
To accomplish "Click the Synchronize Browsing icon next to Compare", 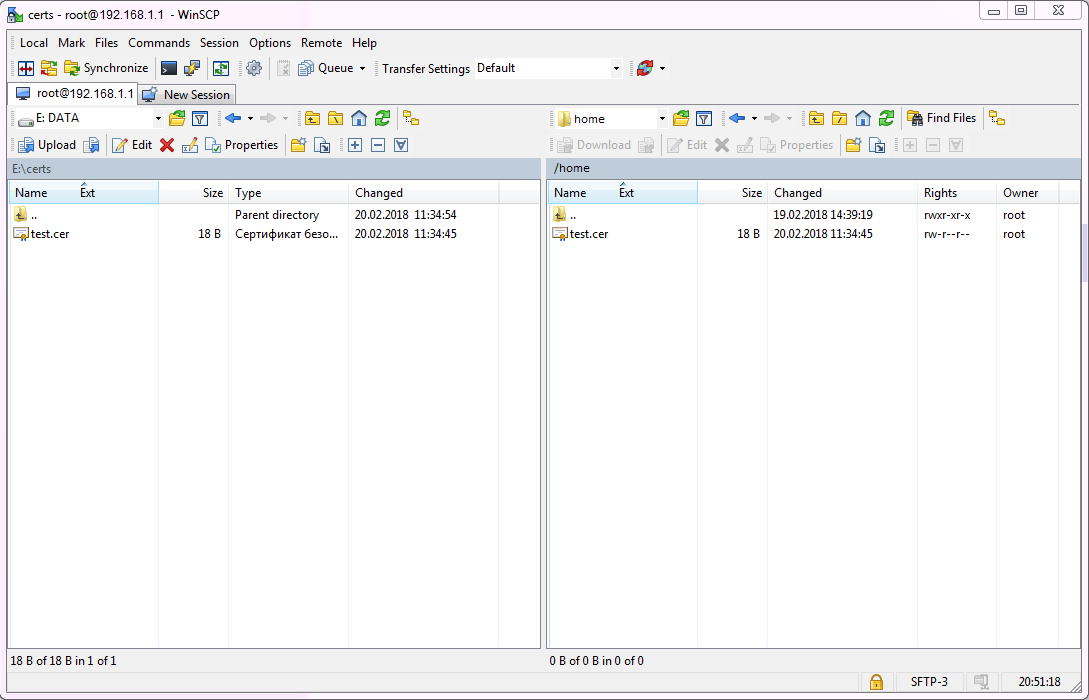I will (49, 68).
